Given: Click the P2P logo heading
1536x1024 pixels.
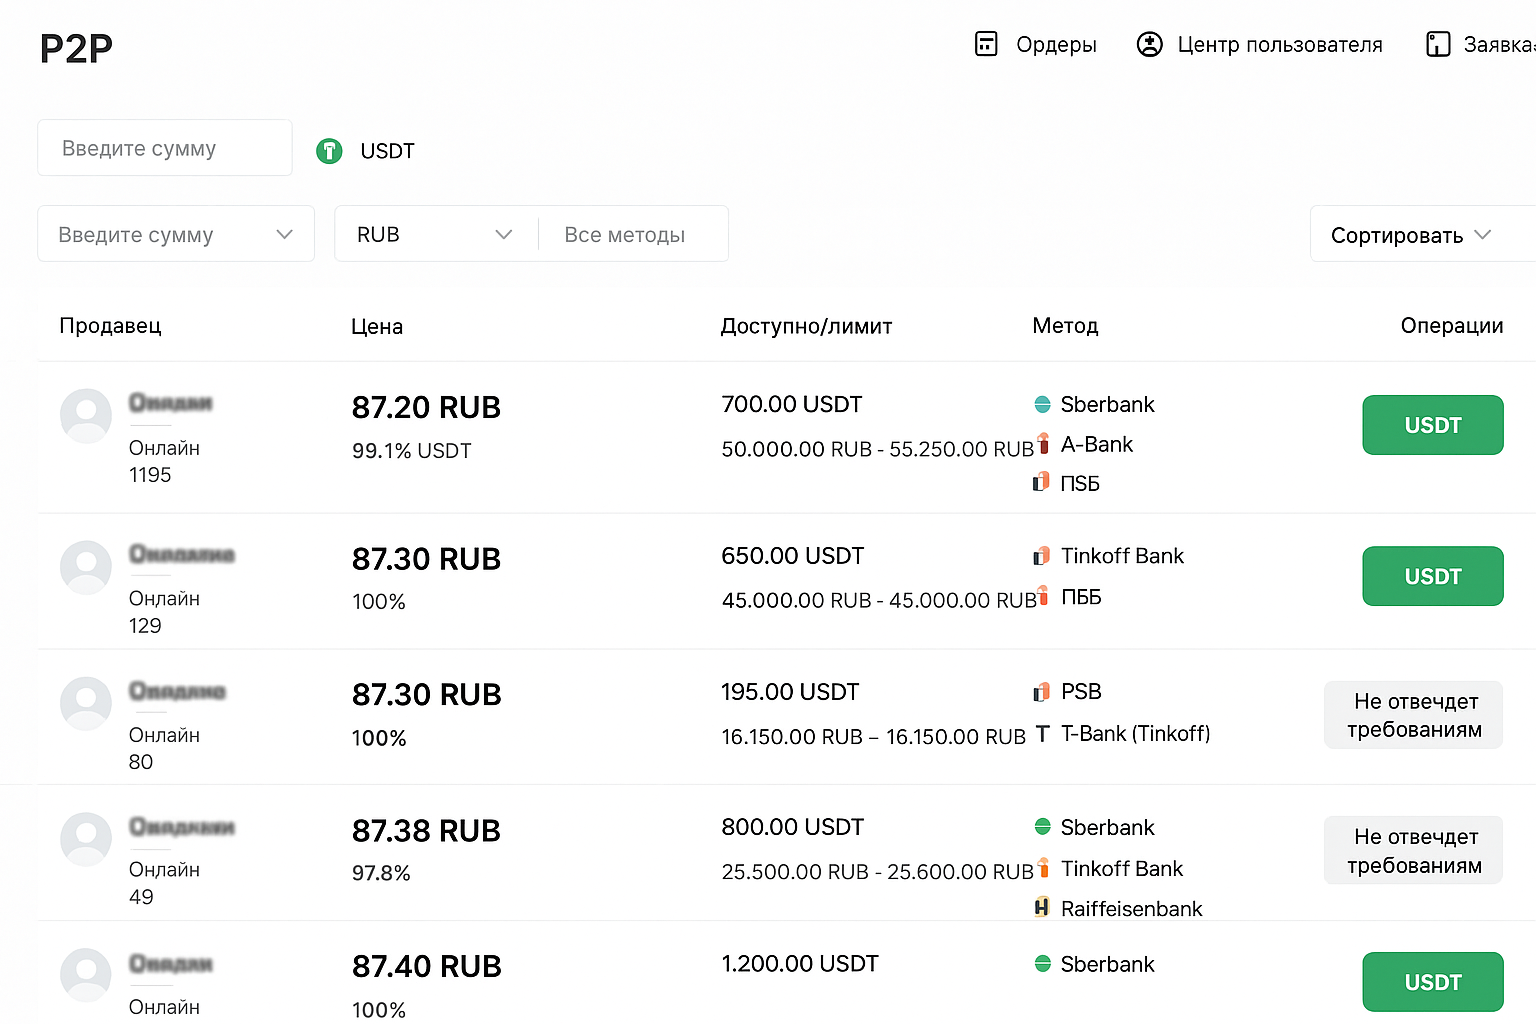Looking at the screenshot, I should (76, 48).
